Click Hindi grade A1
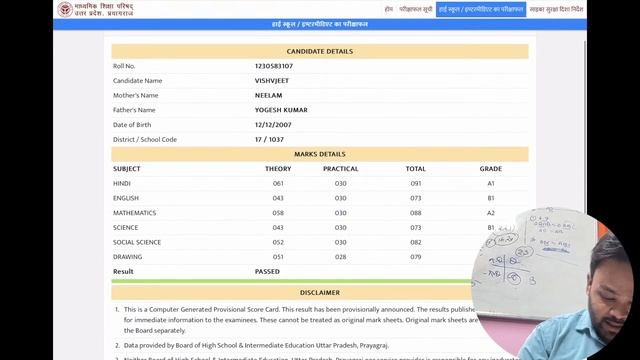640x360 pixels. [491, 184]
